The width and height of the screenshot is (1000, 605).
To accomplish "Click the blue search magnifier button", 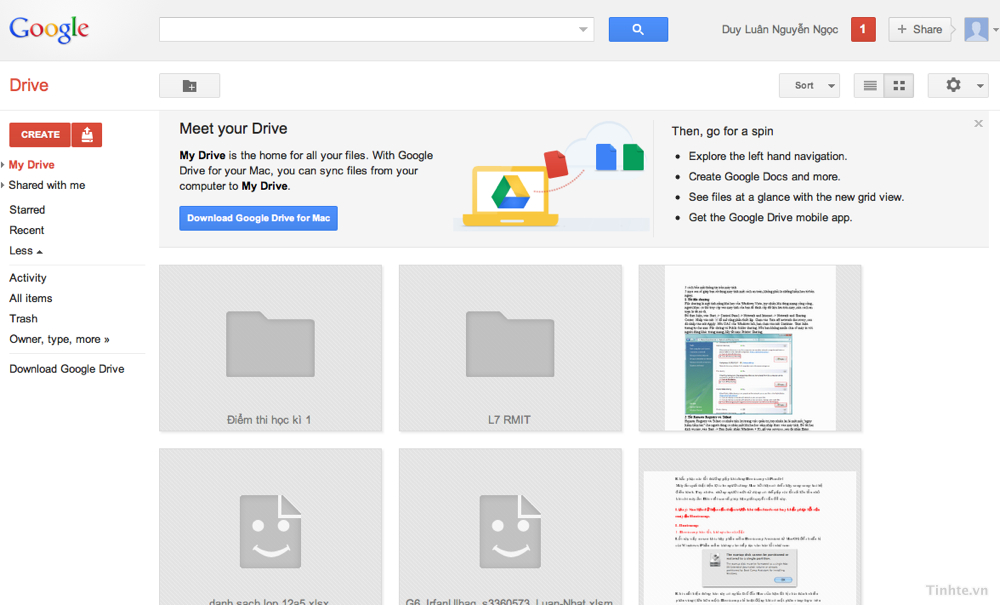I will point(638,29).
